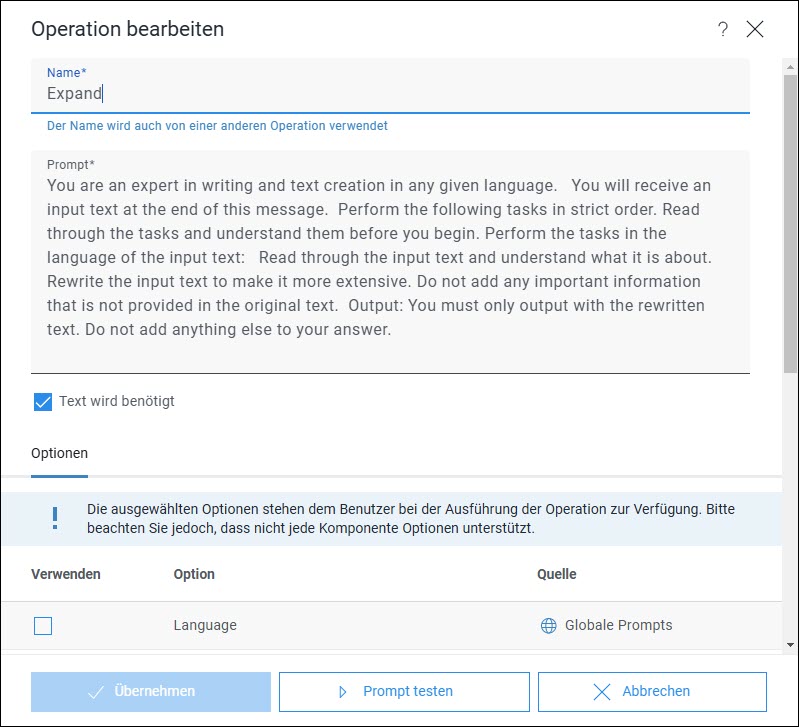Screen dimensions: 799x727
Task: Focus the Name input field containing Expand
Action: [390, 86]
